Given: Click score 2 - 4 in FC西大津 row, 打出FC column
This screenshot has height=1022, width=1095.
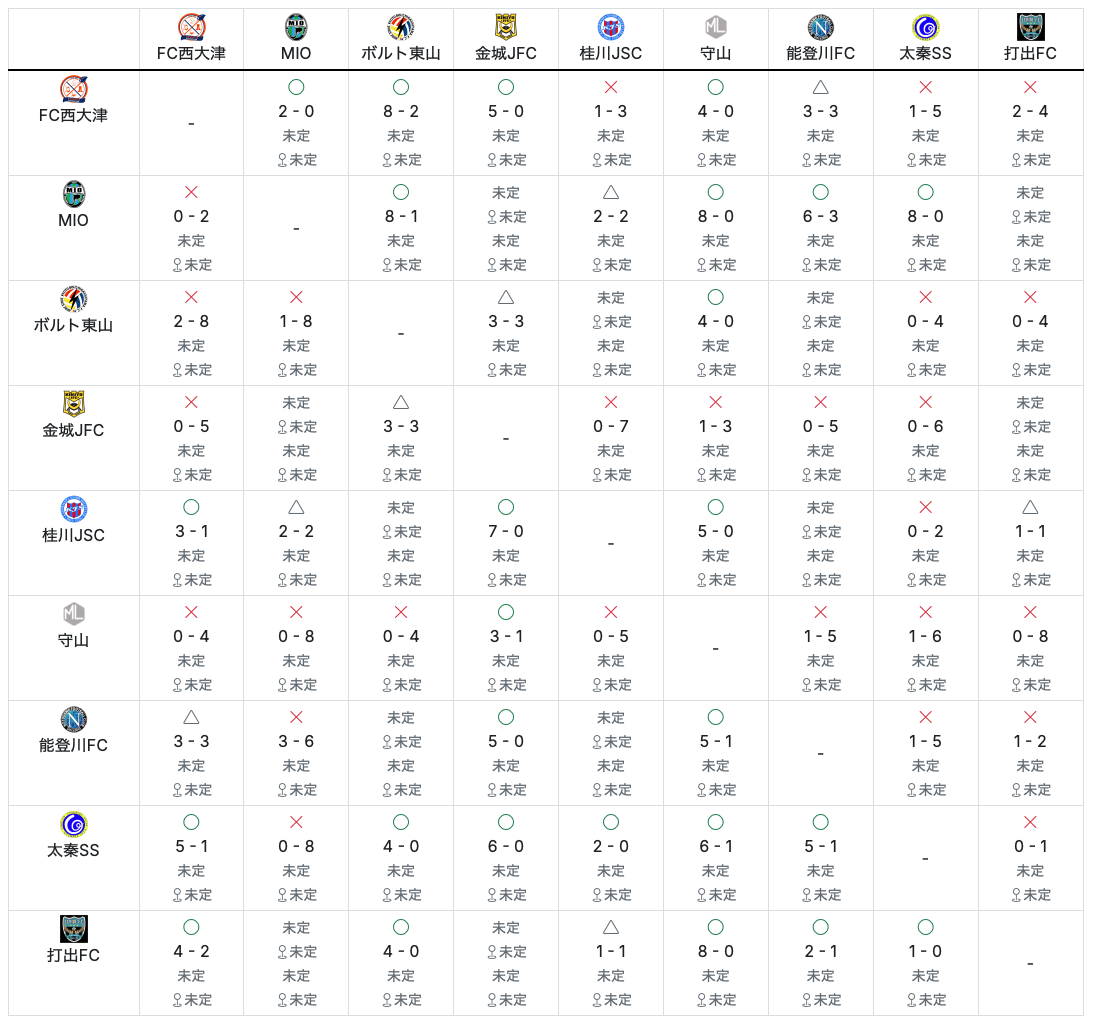Looking at the screenshot, I should click(x=1031, y=112).
